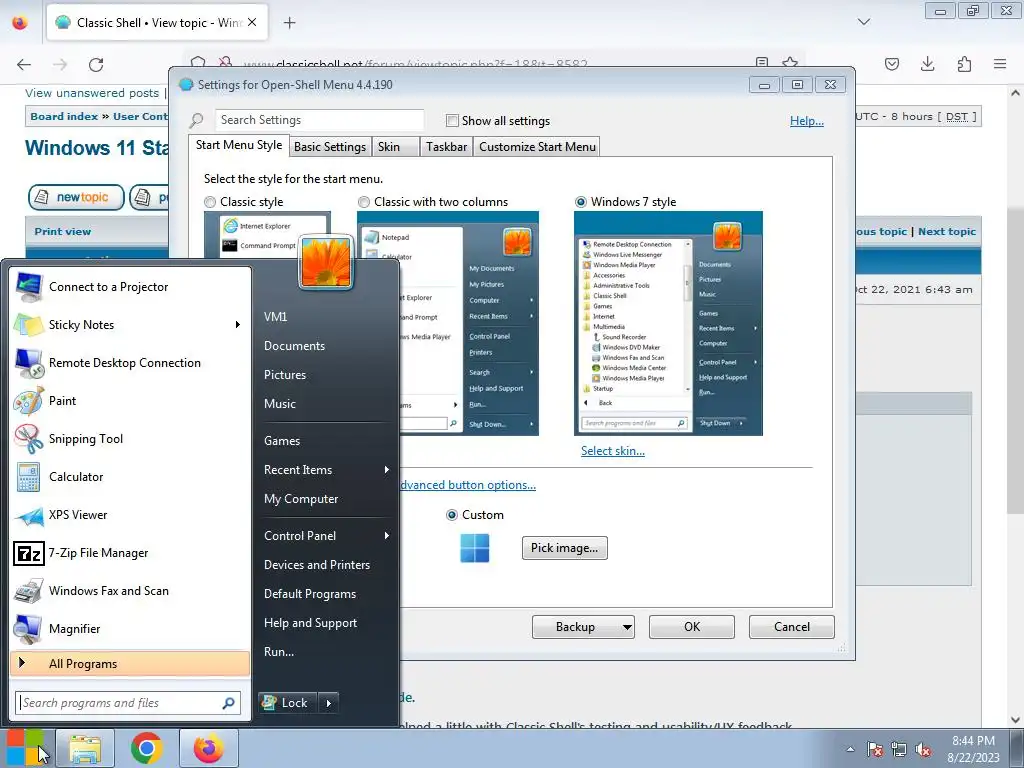Expand the Sticky Notes submenu arrow
The height and width of the screenshot is (768, 1024).
(238, 325)
